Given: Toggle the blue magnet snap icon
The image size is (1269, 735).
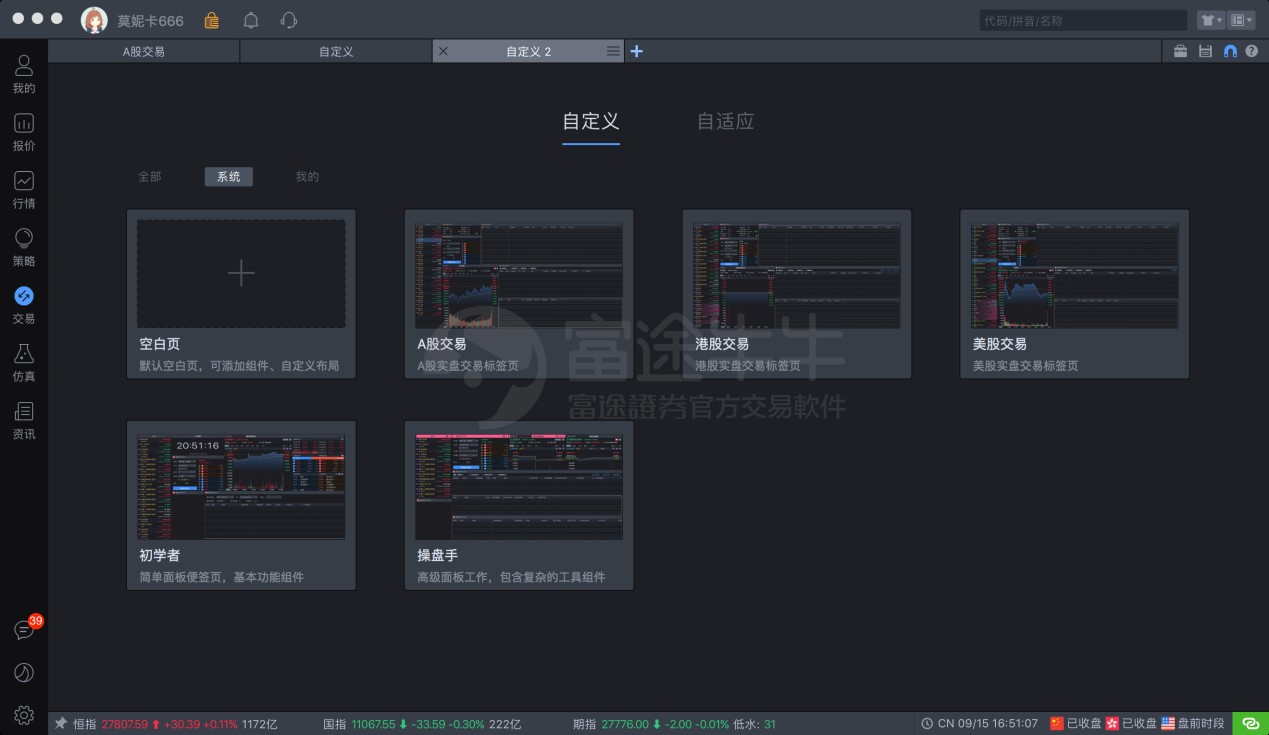Looking at the screenshot, I should click(1230, 51).
